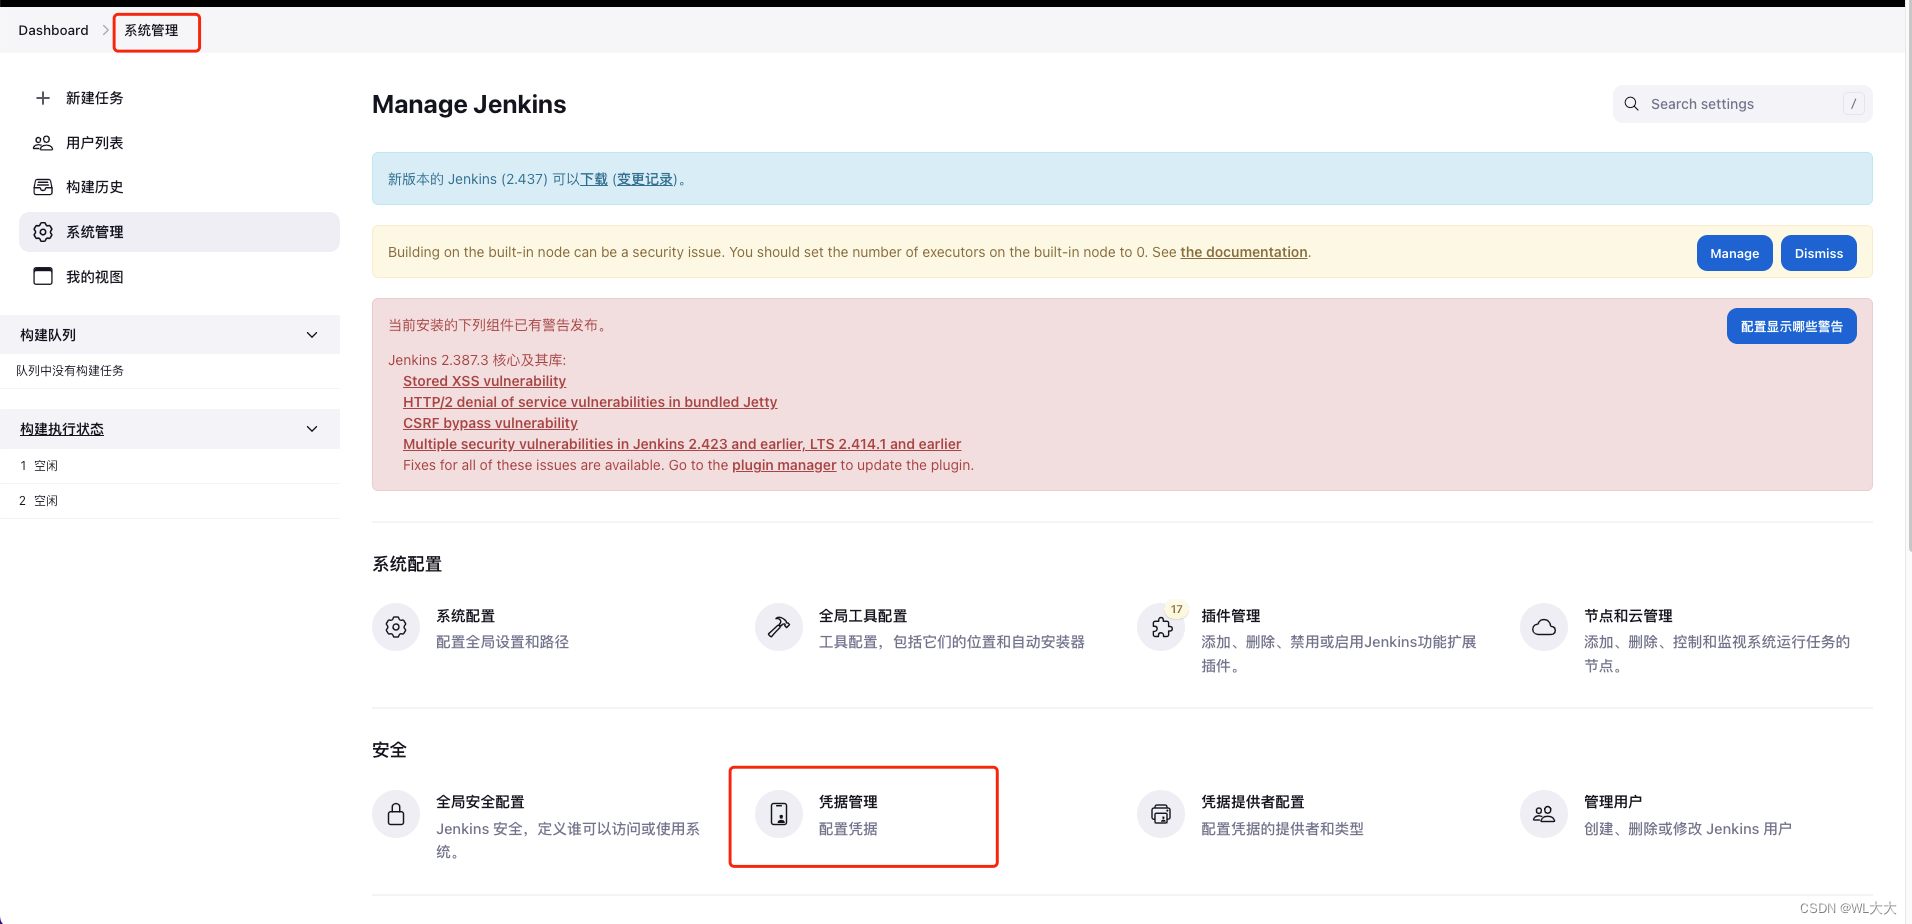Click the plus icon for 新建任务
Image resolution: width=1912 pixels, height=924 pixels.
(x=43, y=98)
